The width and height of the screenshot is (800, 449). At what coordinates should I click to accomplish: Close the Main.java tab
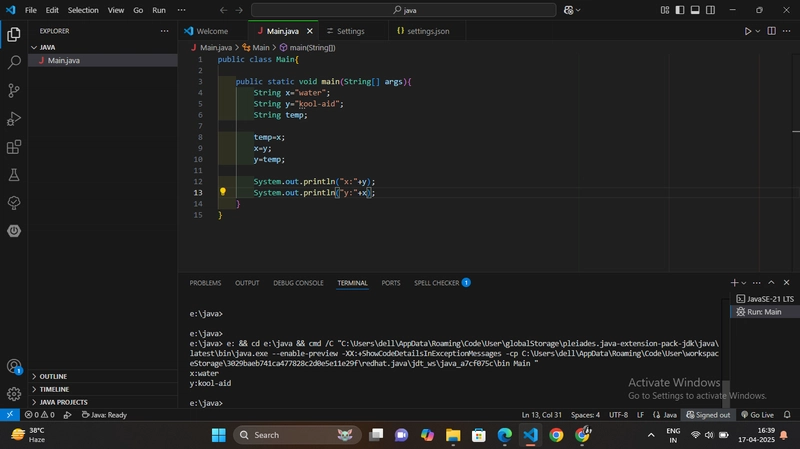pos(310,31)
